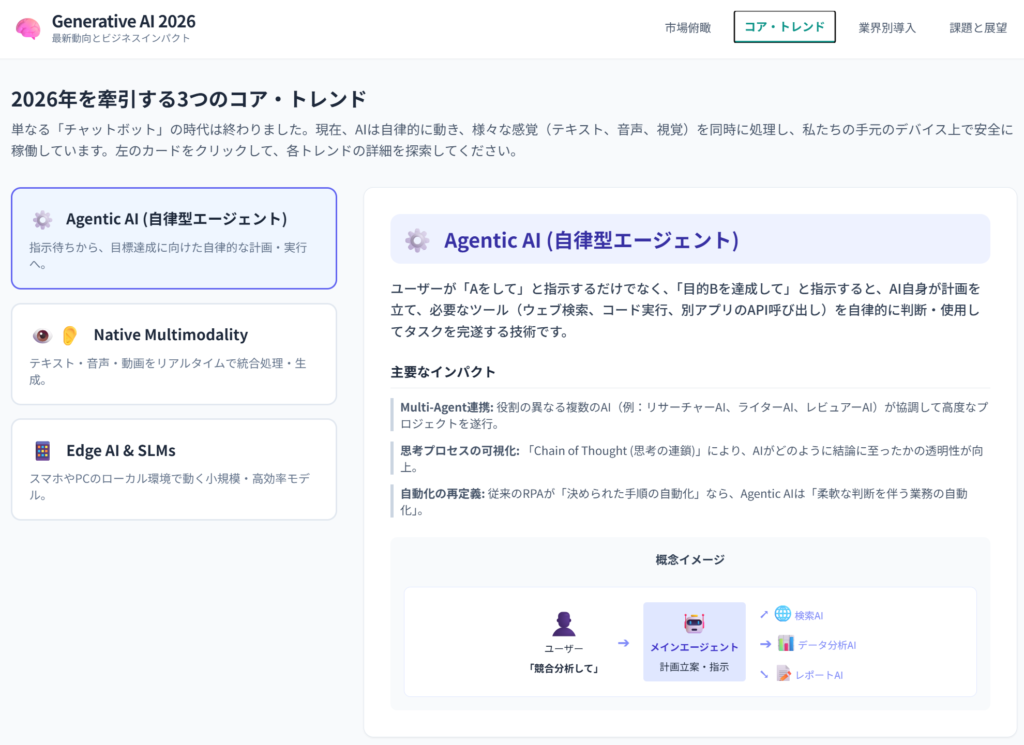Image resolution: width=1024 pixels, height=745 pixels.
Task: Click the gear icon in Agentic AI card
Action: point(42,219)
